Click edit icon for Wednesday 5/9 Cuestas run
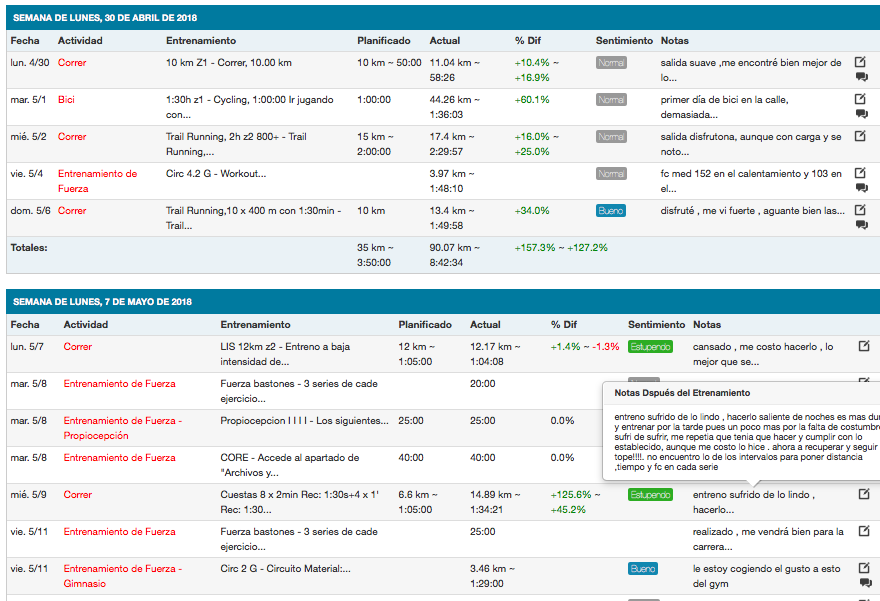 click(864, 494)
